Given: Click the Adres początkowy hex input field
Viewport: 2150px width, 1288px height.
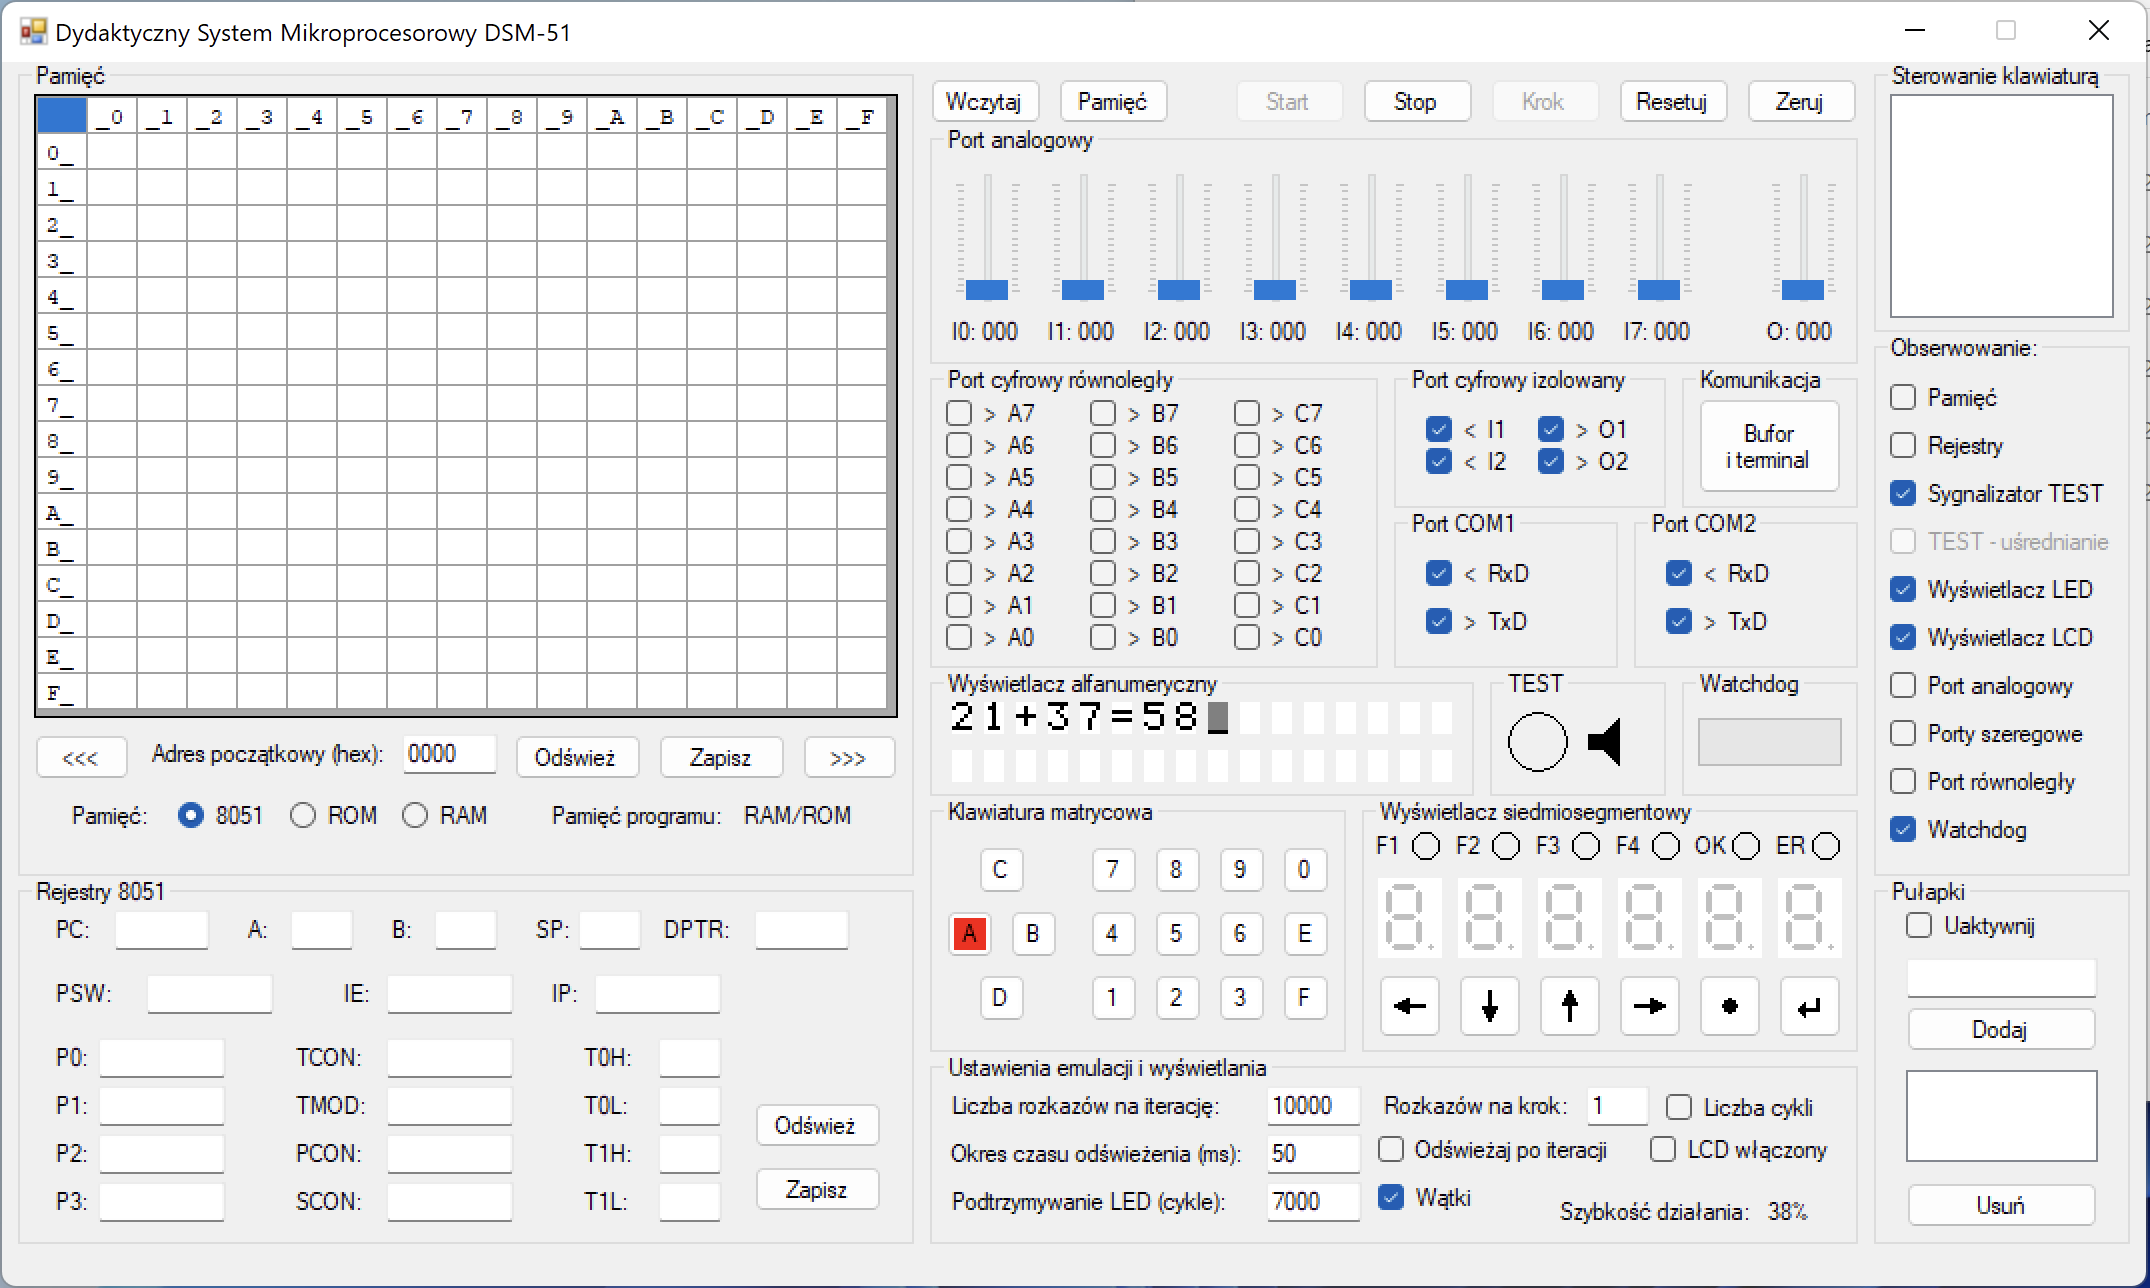Looking at the screenshot, I should pos(449,753).
